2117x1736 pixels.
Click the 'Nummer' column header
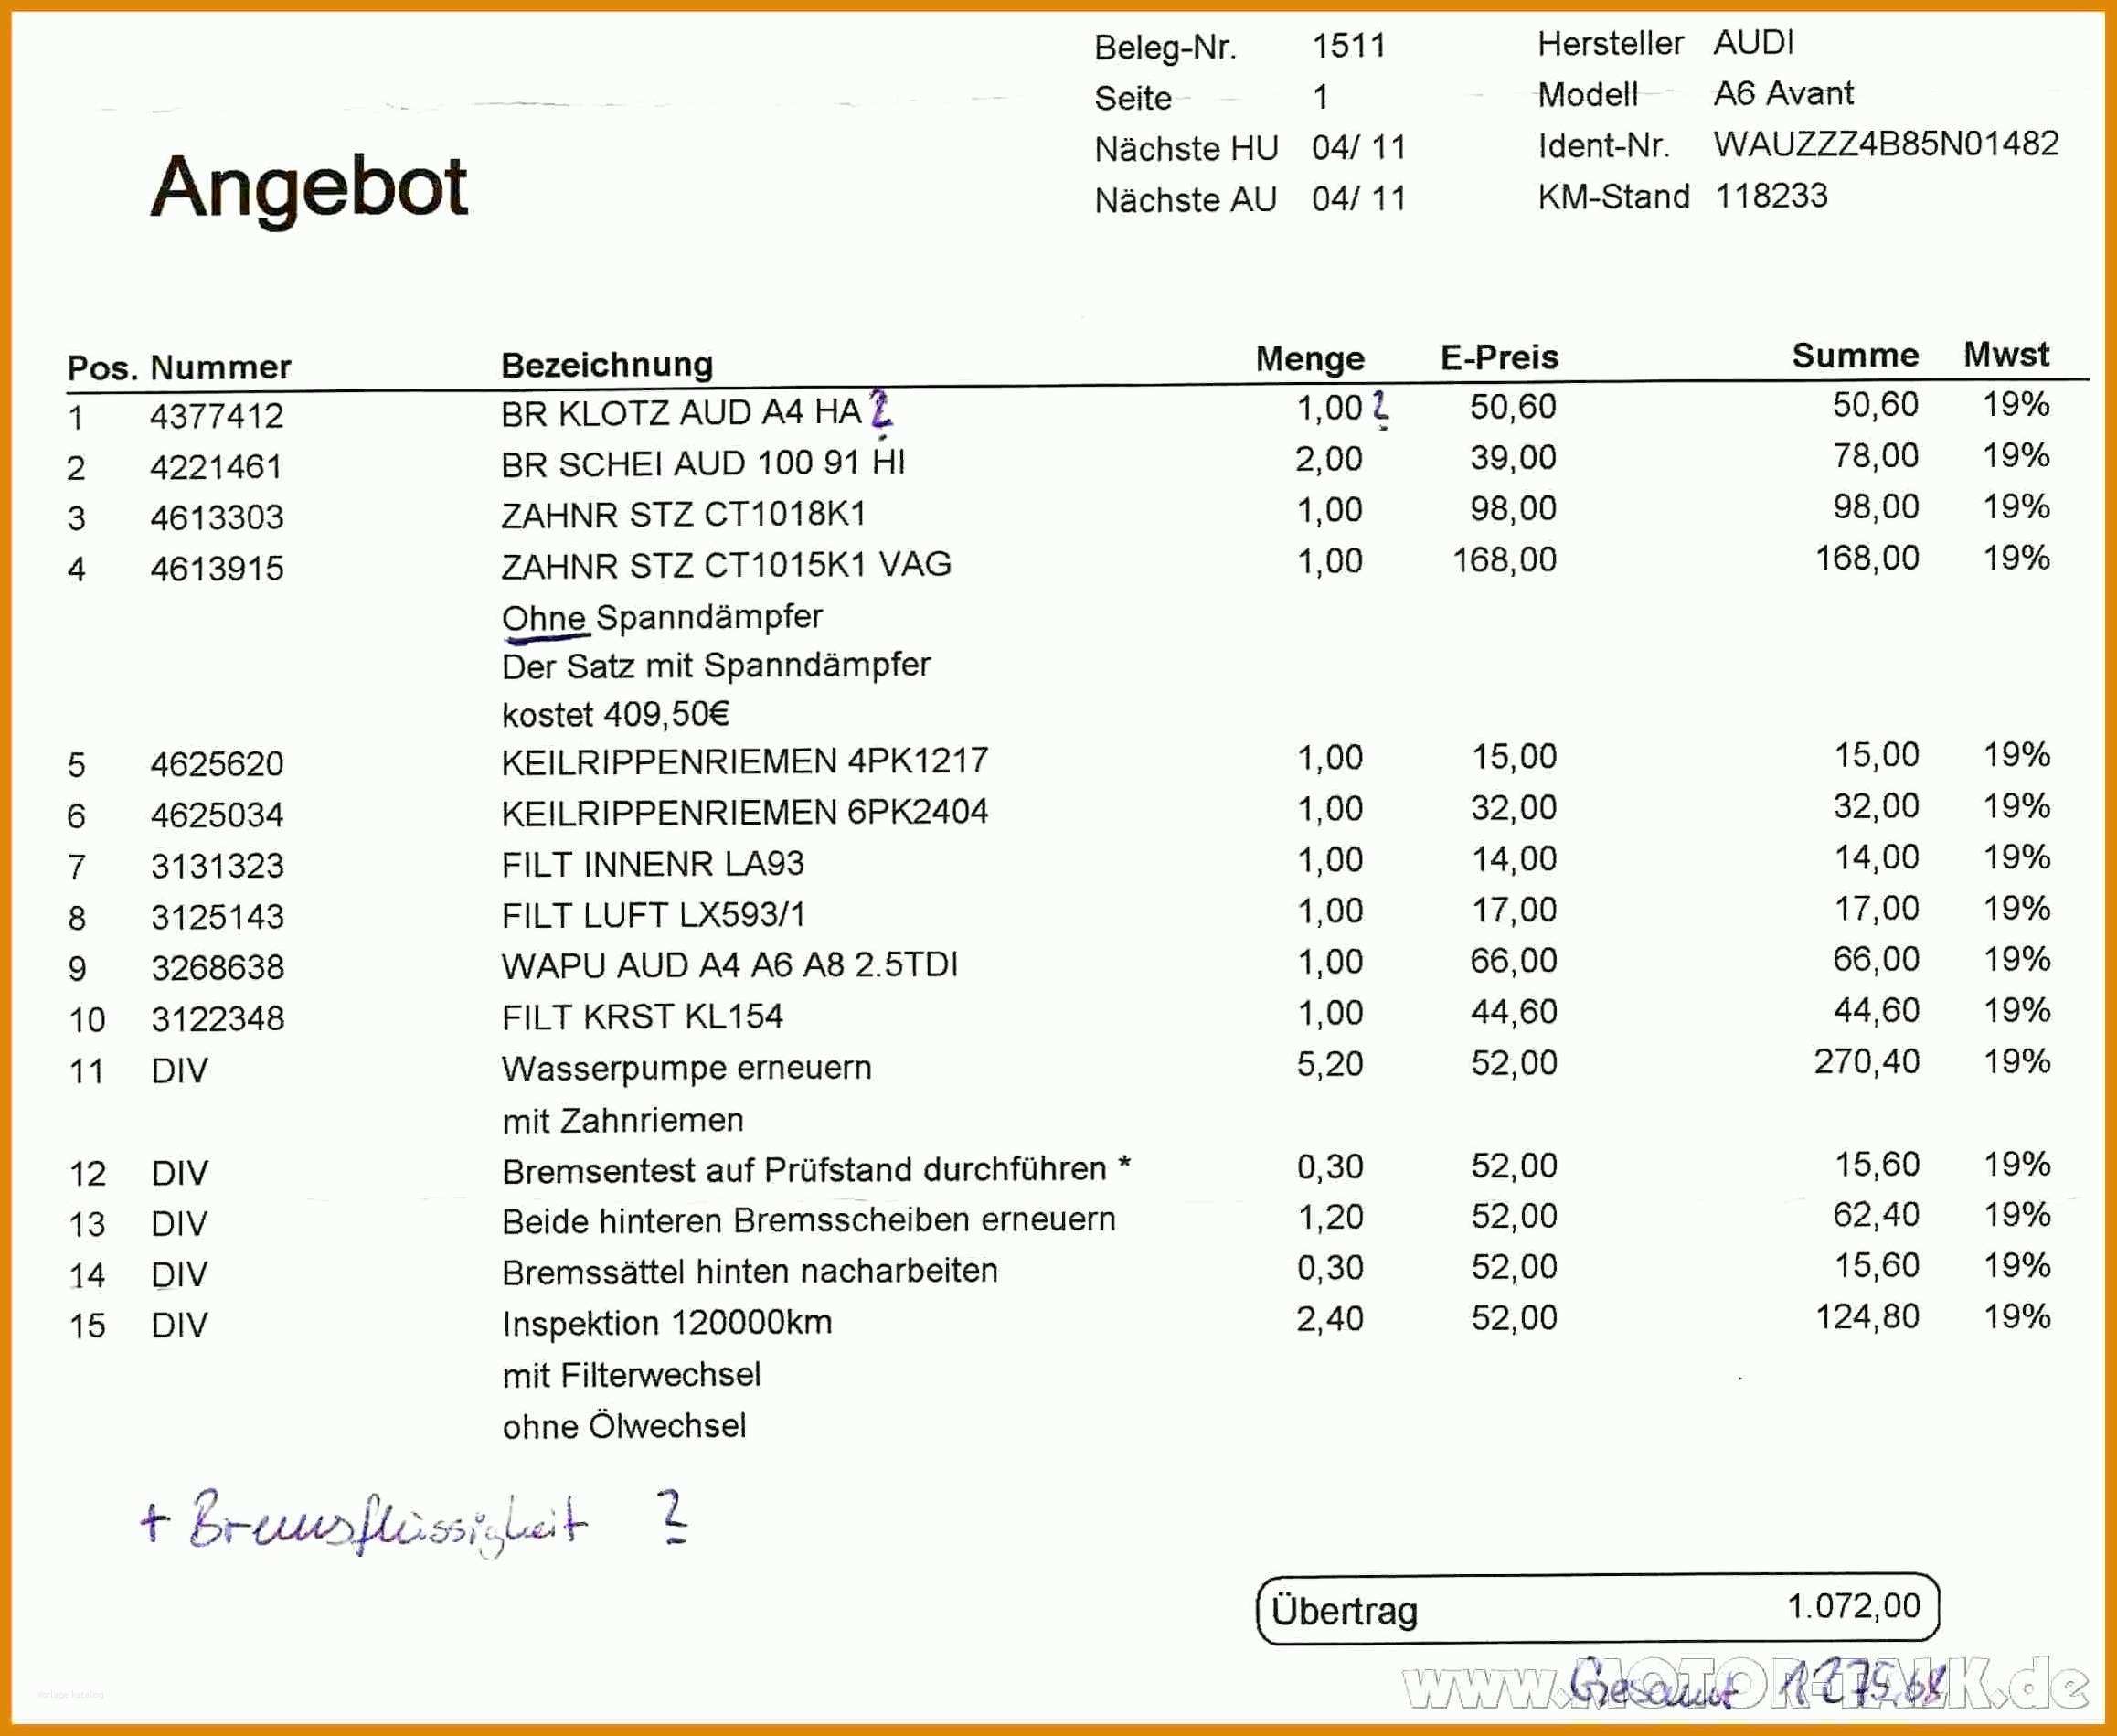(x=220, y=368)
